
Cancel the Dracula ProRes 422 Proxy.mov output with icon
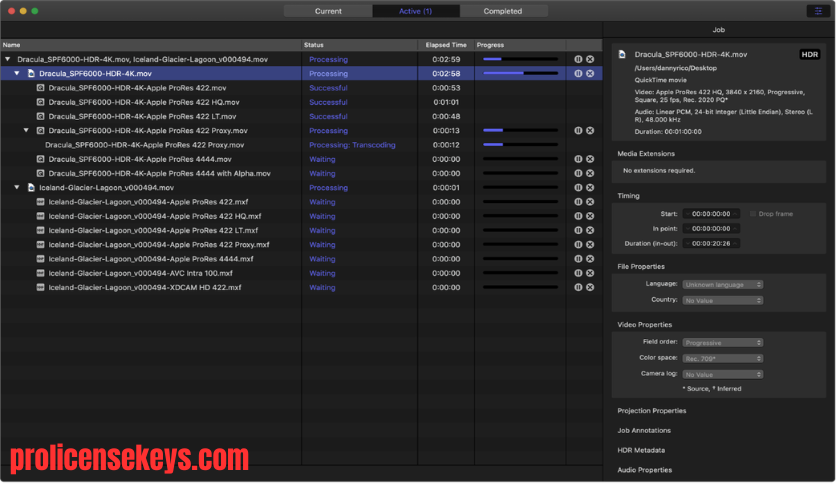coord(590,131)
